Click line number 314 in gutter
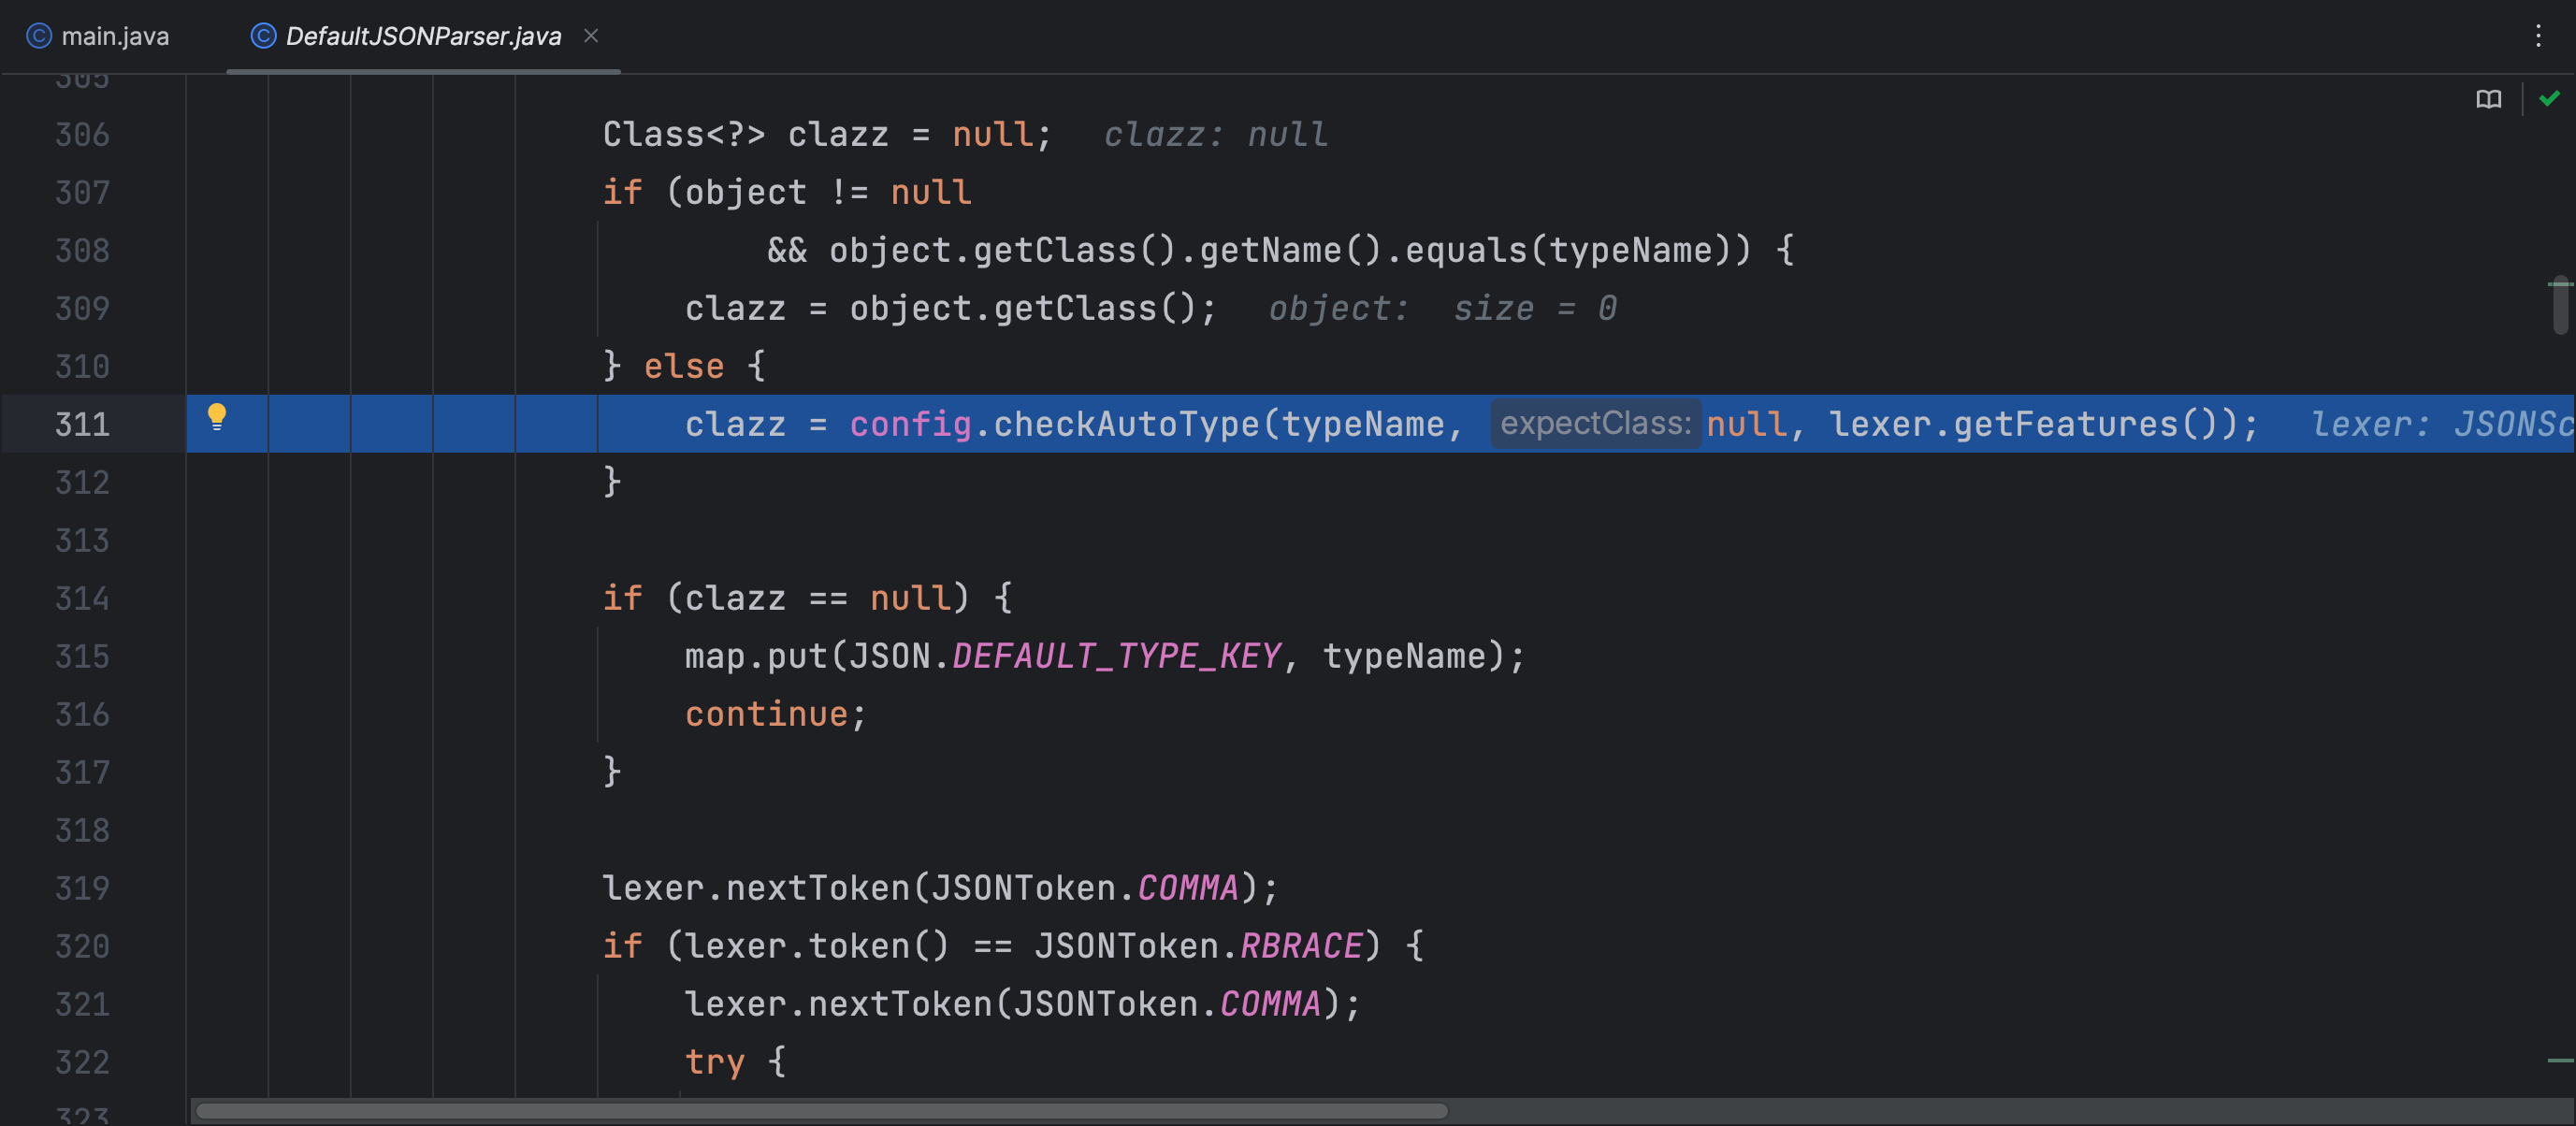The image size is (2576, 1126). click(82, 599)
